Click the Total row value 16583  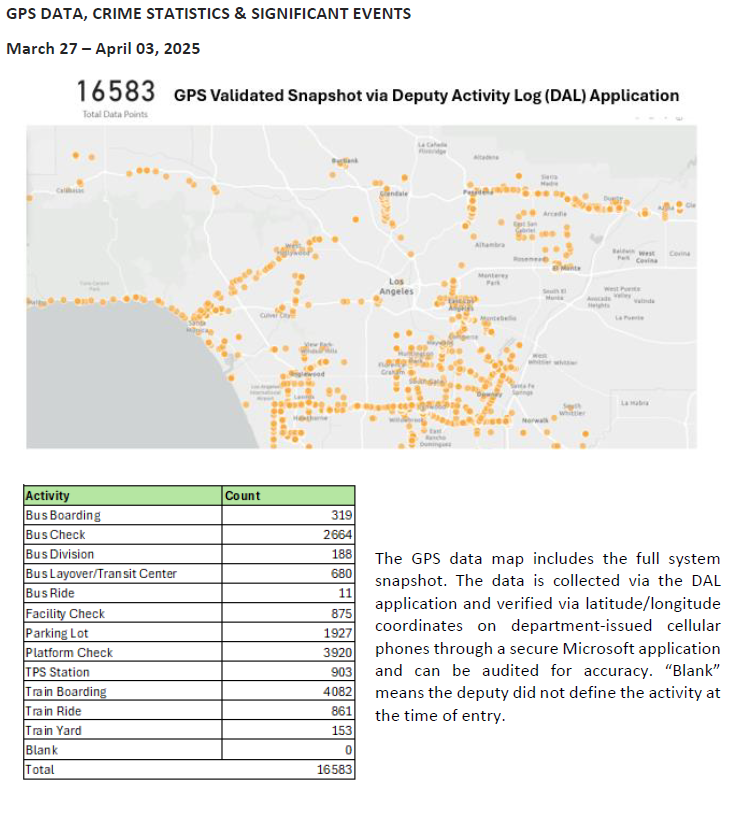pos(331,770)
